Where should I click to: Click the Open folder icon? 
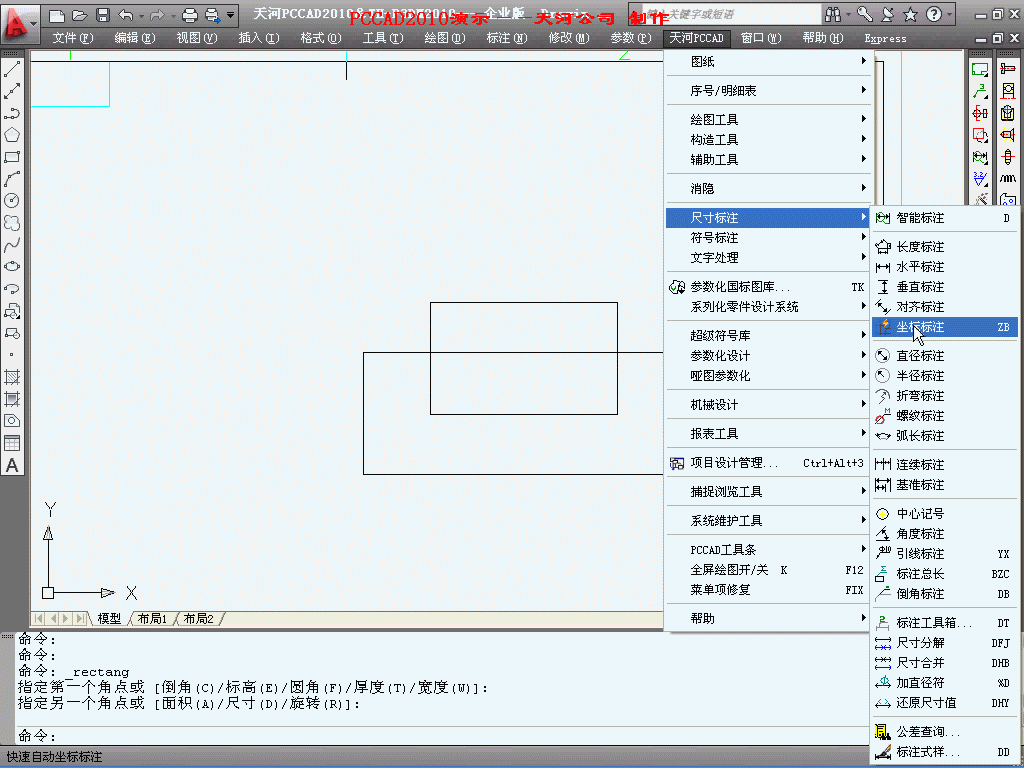tap(80, 14)
